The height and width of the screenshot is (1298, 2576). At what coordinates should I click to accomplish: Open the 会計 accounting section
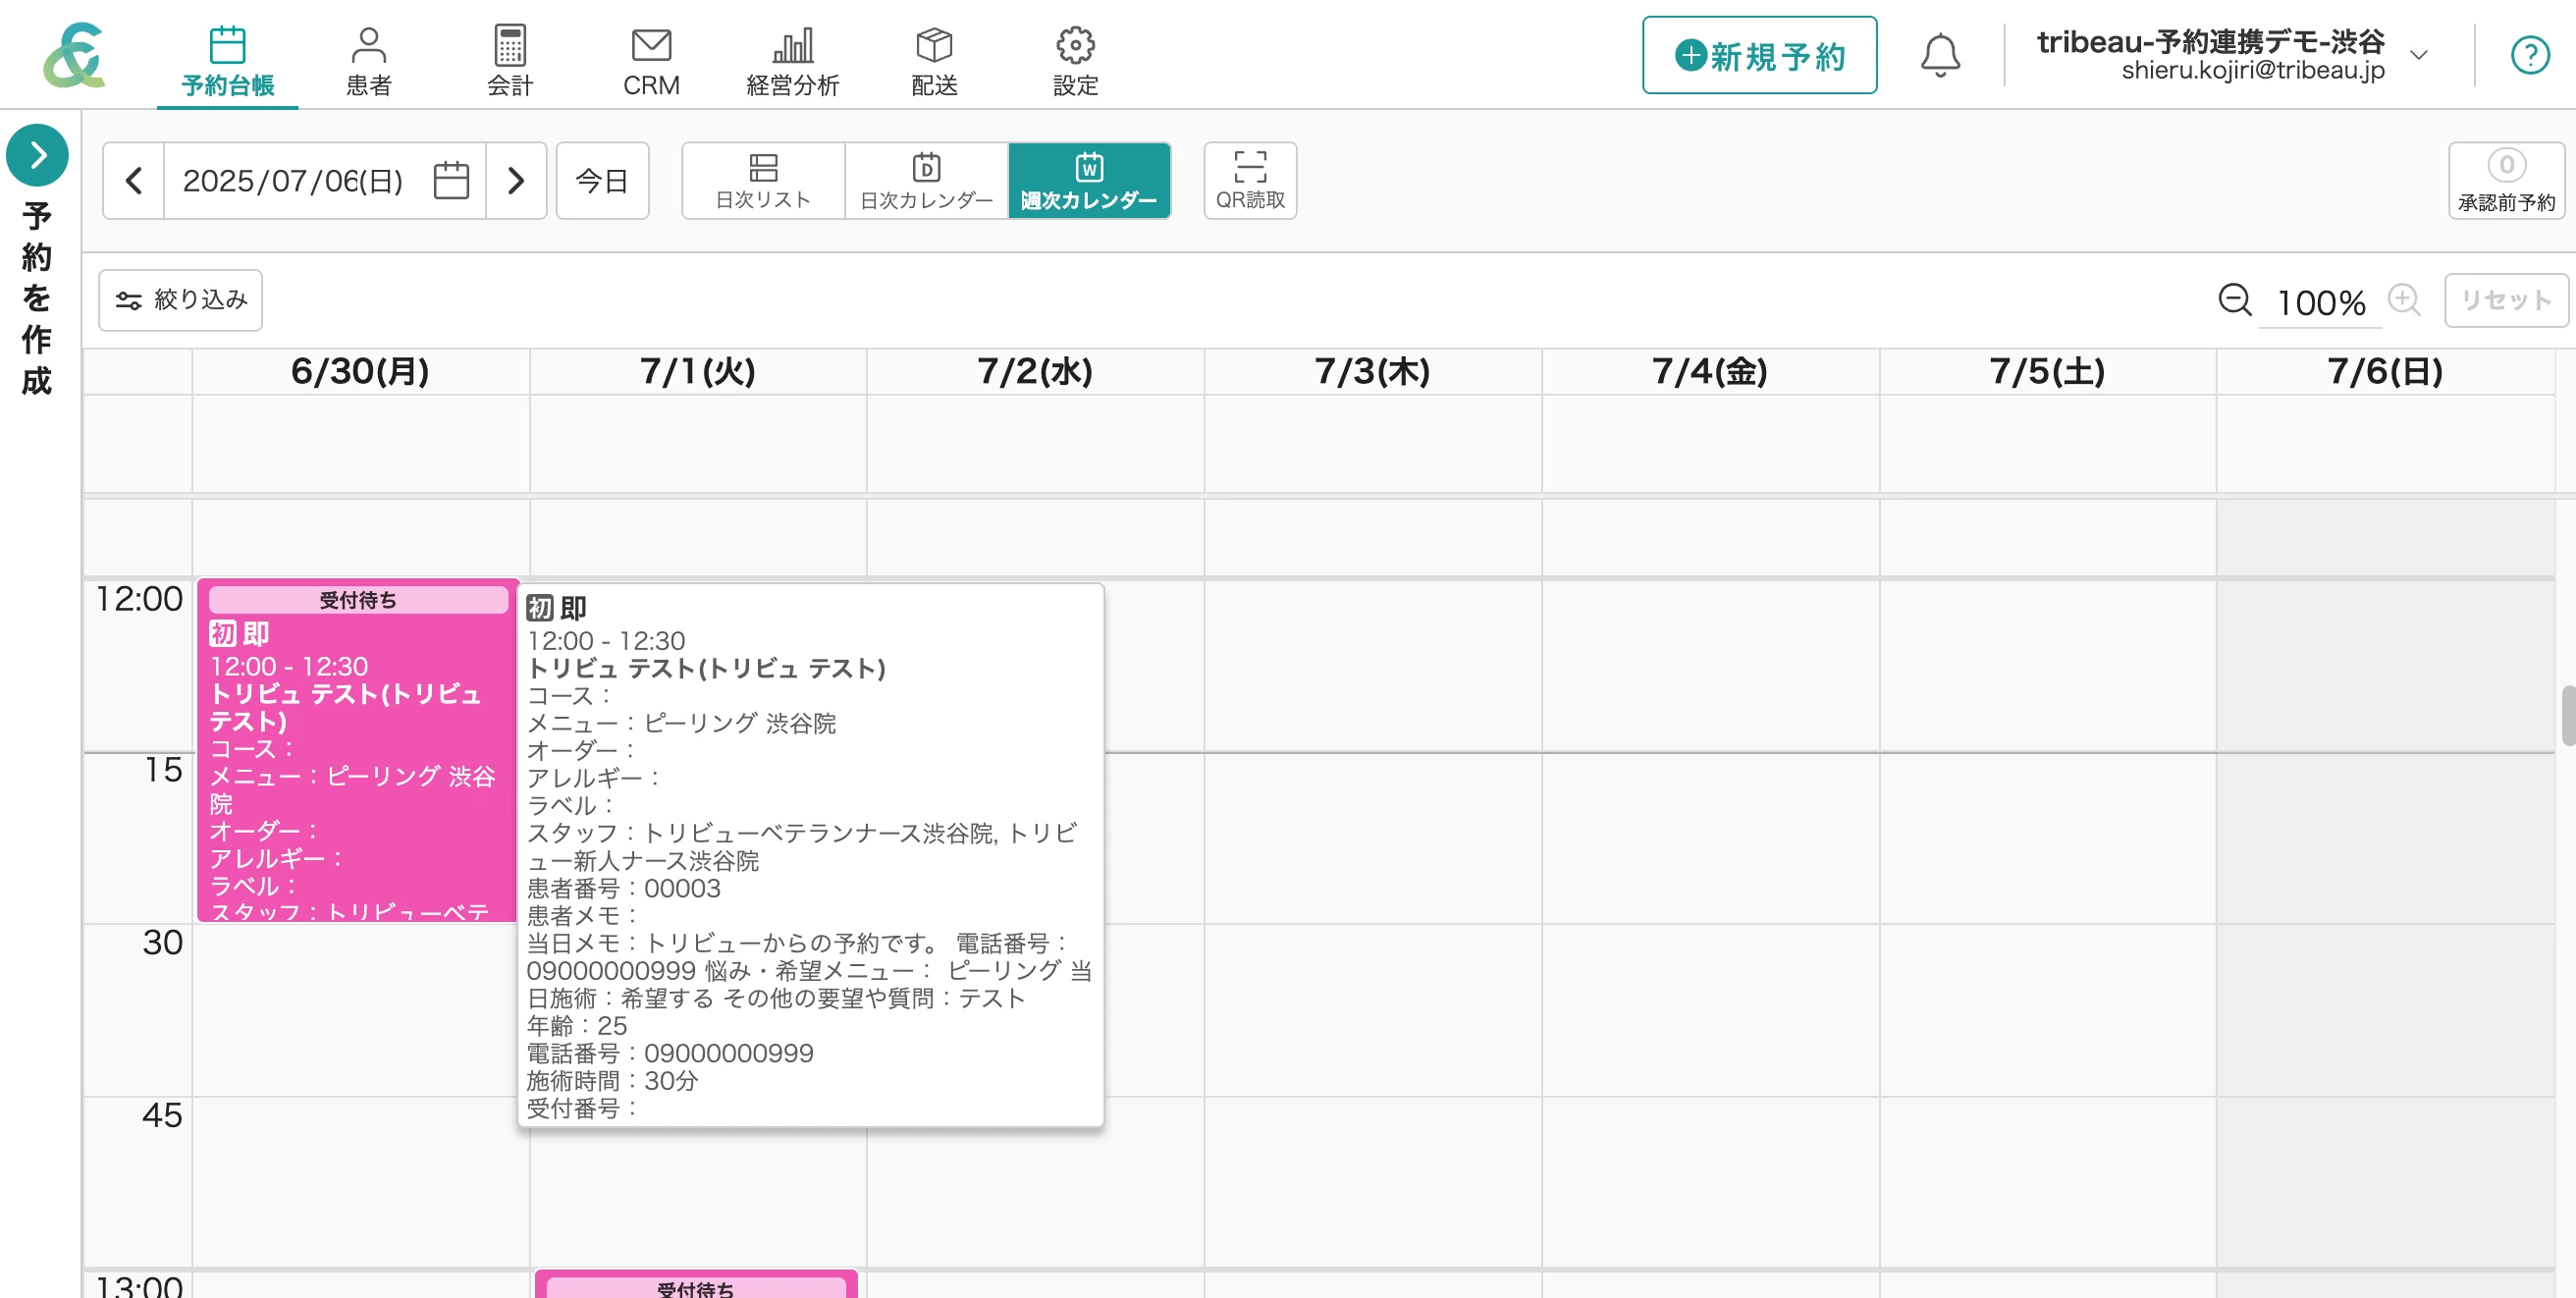click(510, 60)
